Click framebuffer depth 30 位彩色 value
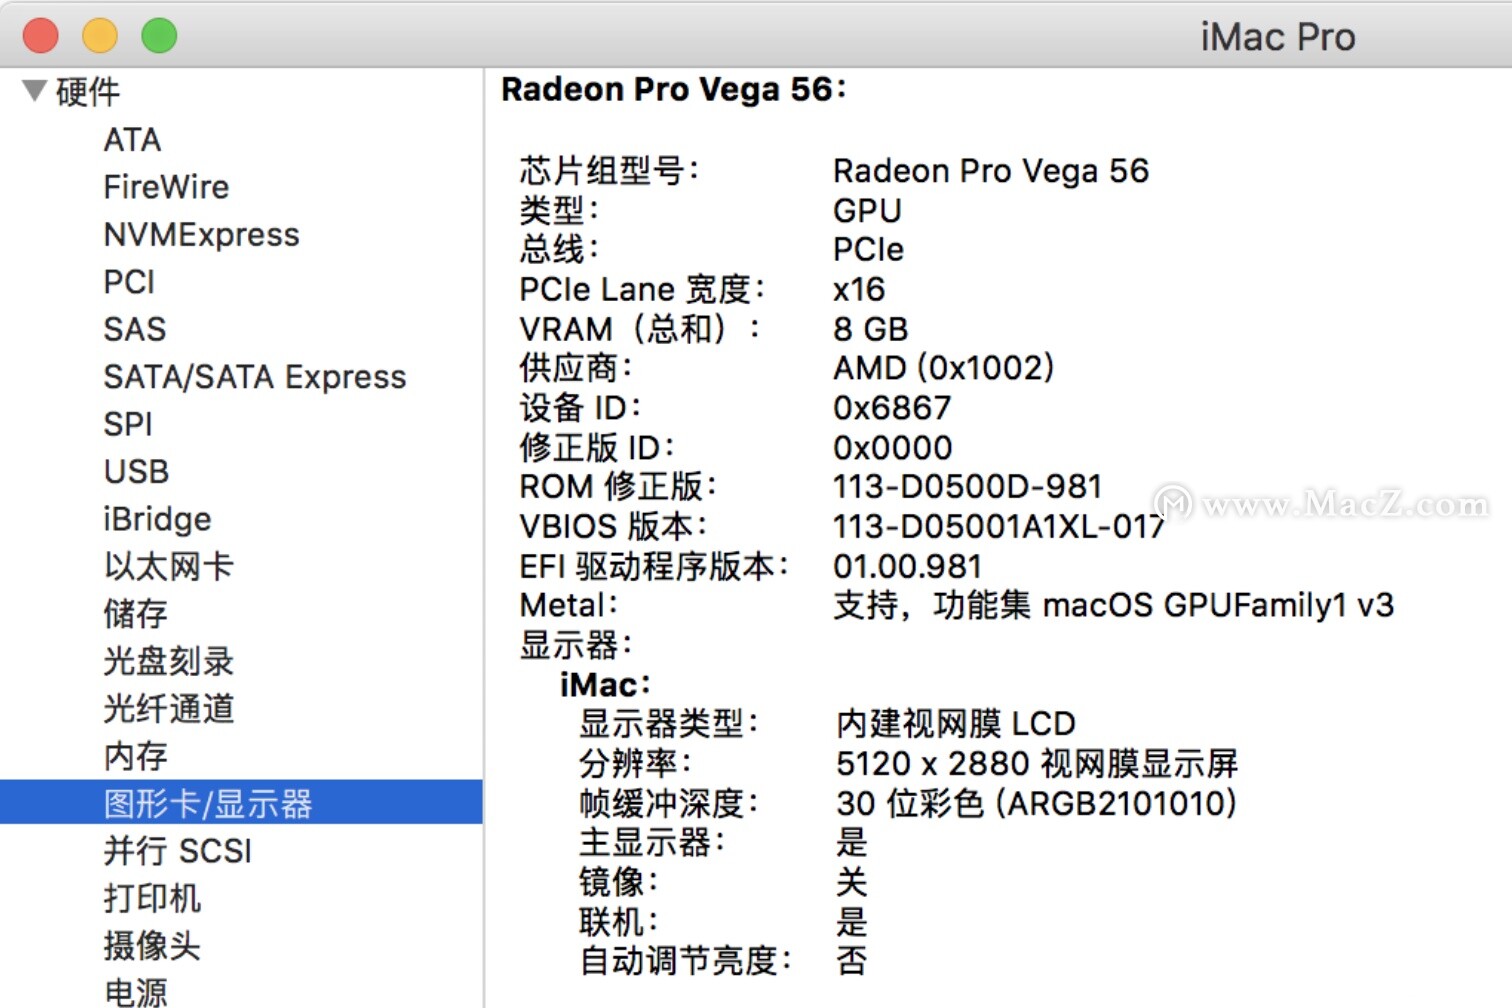The width and height of the screenshot is (1512, 1008). click(1036, 803)
